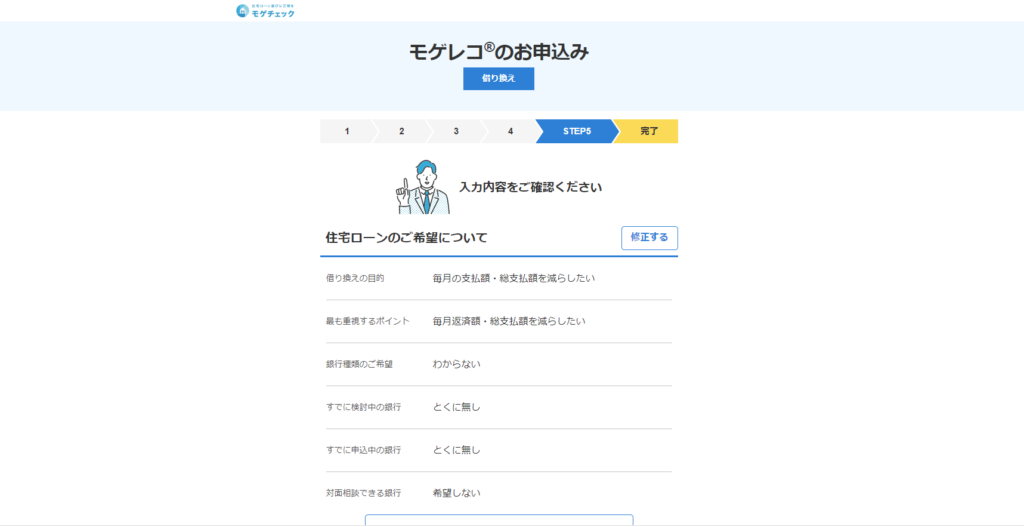
Task: Select the 完了 progress step
Action: (x=648, y=131)
